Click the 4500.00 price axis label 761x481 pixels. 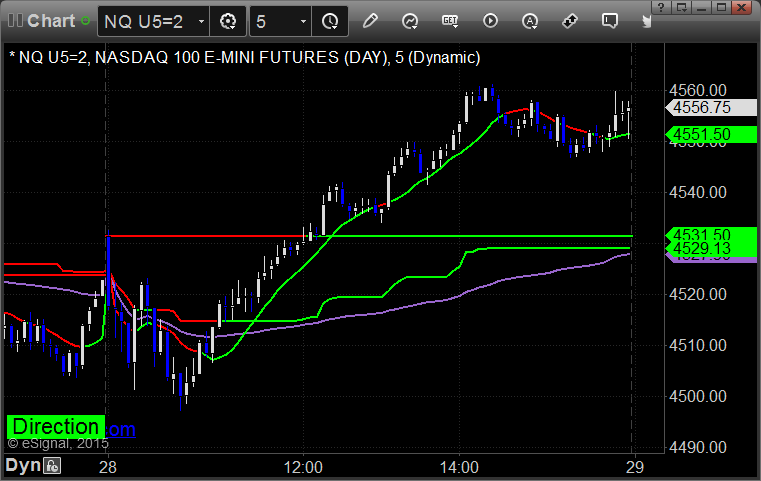[x=697, y=397]
